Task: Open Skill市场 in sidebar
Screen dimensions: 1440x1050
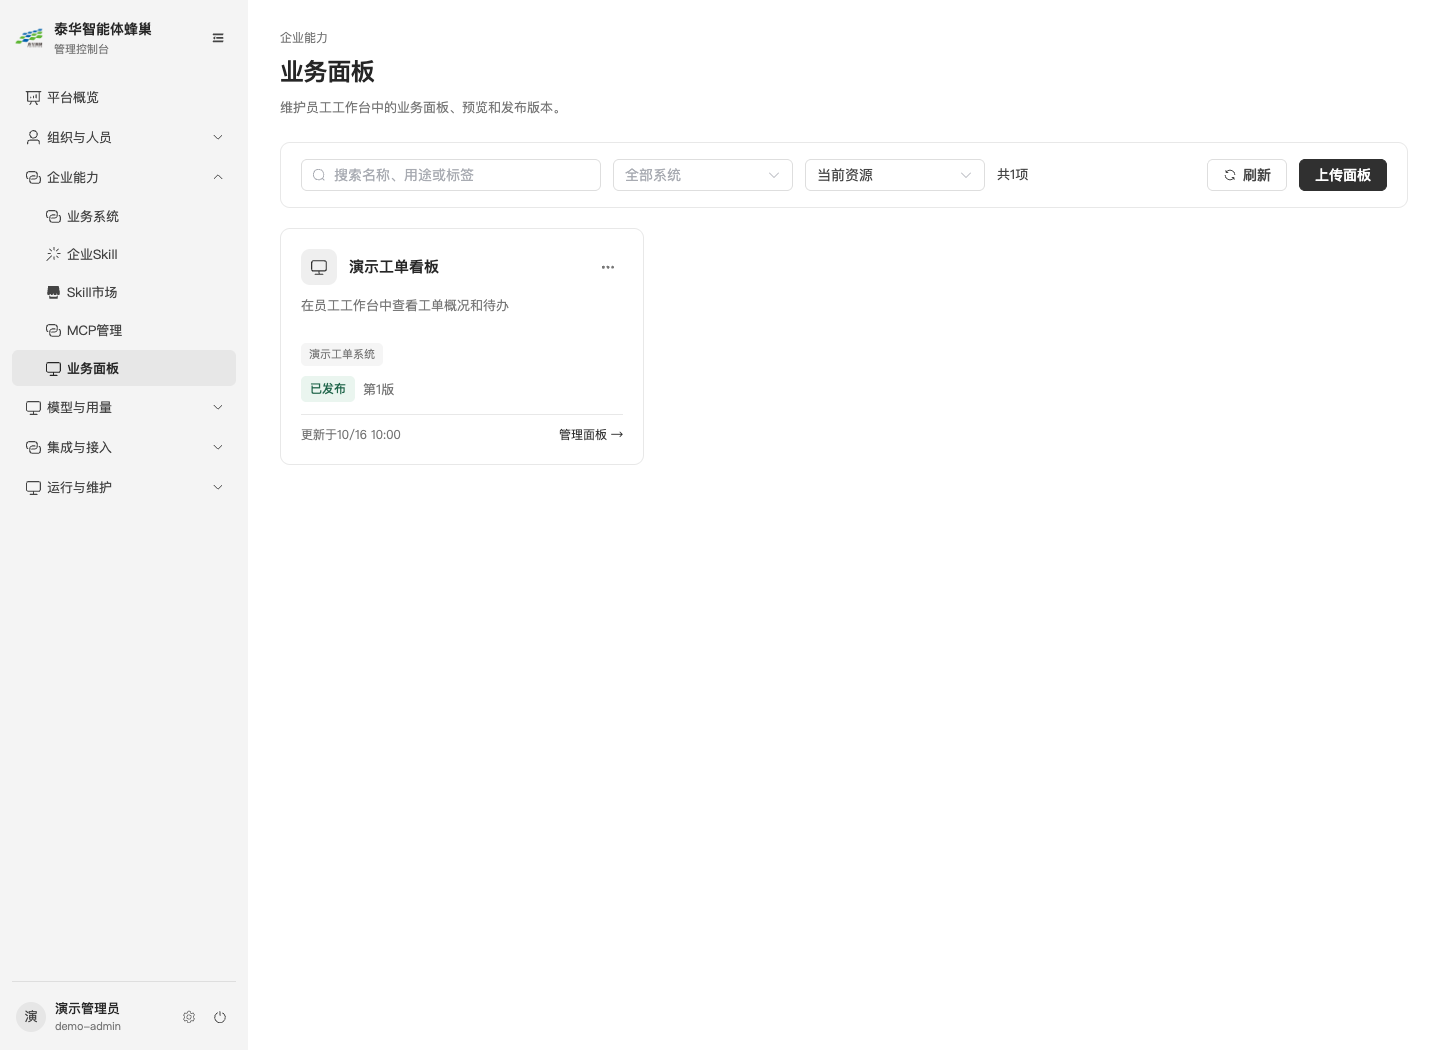Action: click(x=124, y=292)
